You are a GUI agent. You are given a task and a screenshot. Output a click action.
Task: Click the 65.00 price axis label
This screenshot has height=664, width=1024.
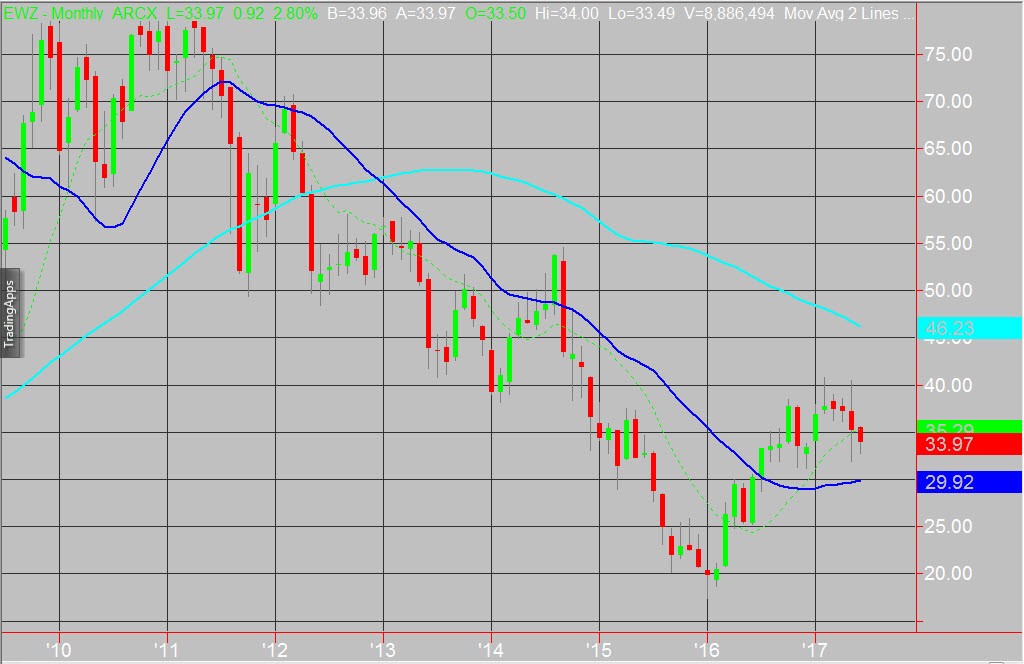click(948, 148)
